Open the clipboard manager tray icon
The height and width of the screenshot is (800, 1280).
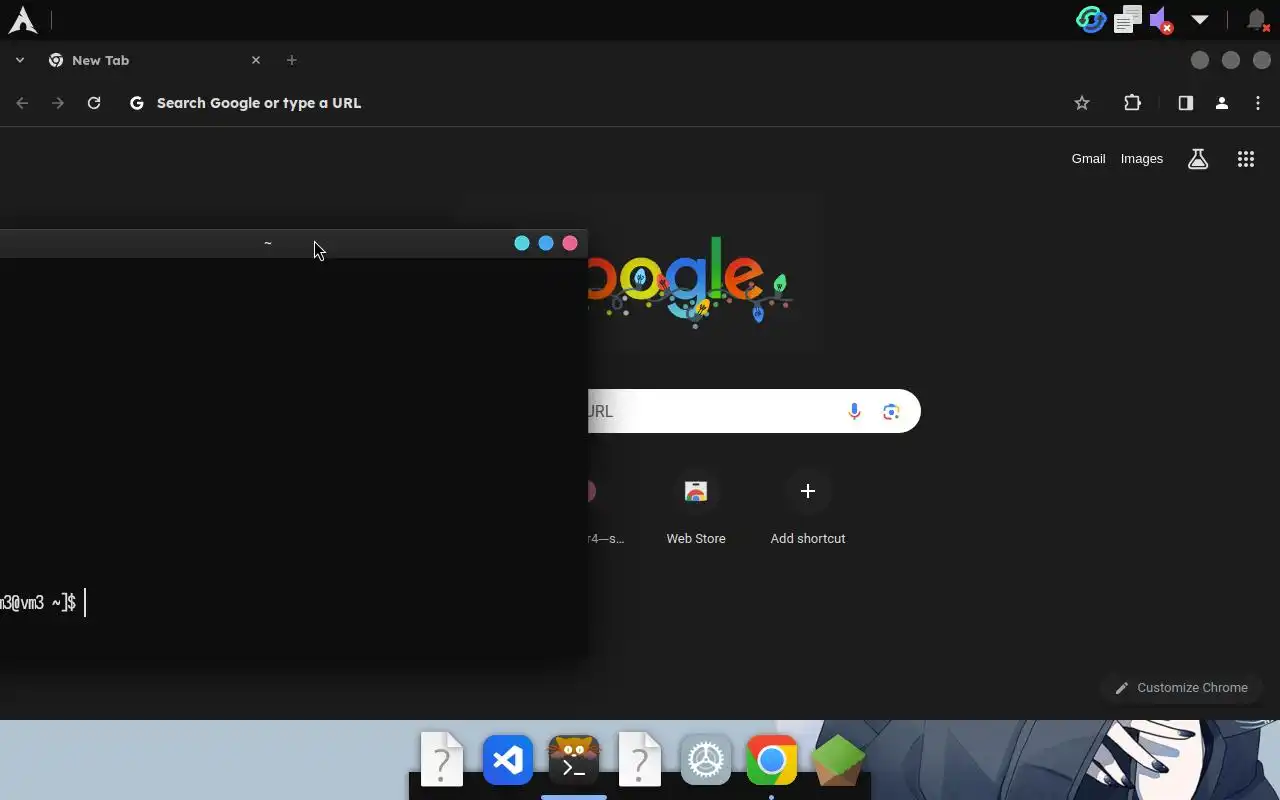[x=1128, y=19]
